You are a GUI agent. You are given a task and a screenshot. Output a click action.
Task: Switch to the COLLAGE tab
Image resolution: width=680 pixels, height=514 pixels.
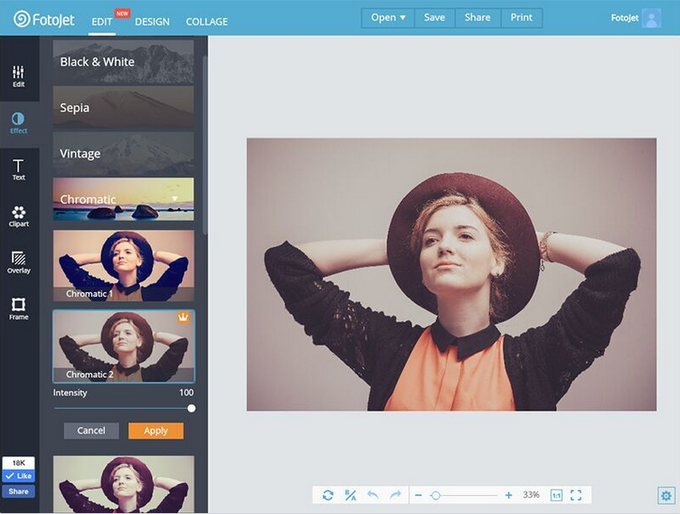point(207,22)
